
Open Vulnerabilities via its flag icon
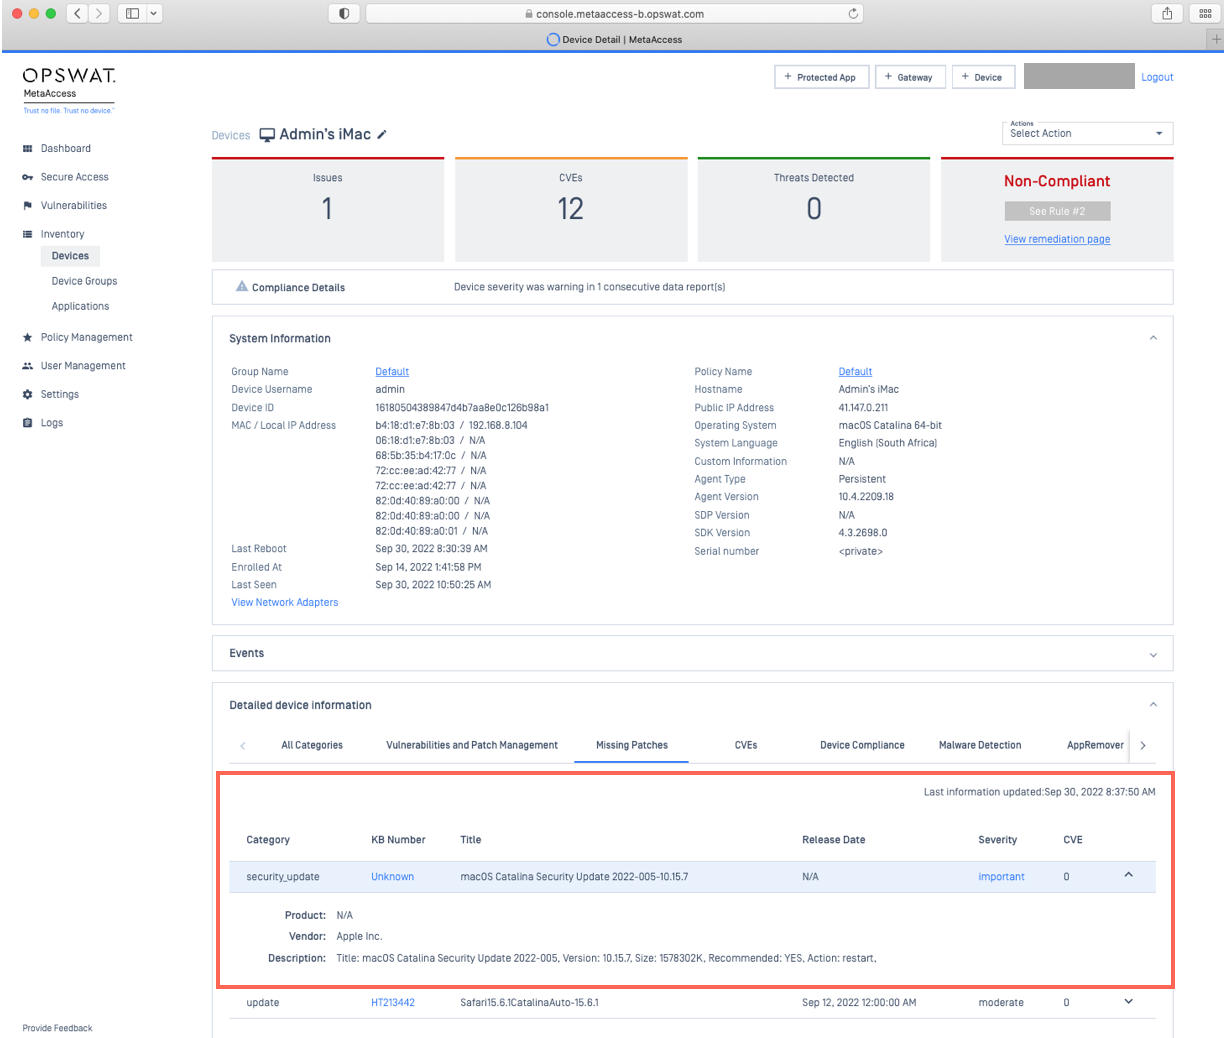(27, 206)
